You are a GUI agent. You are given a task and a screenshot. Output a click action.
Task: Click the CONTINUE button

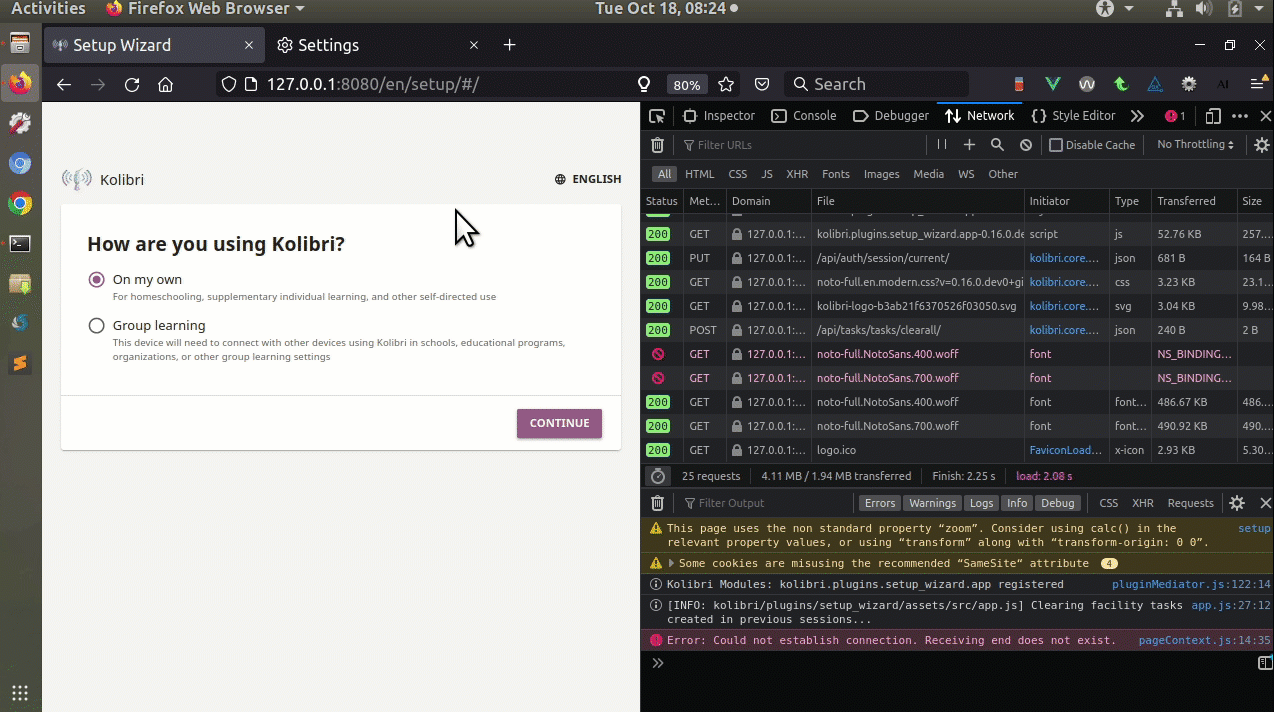pyautogui.click(x=559, y=423)
